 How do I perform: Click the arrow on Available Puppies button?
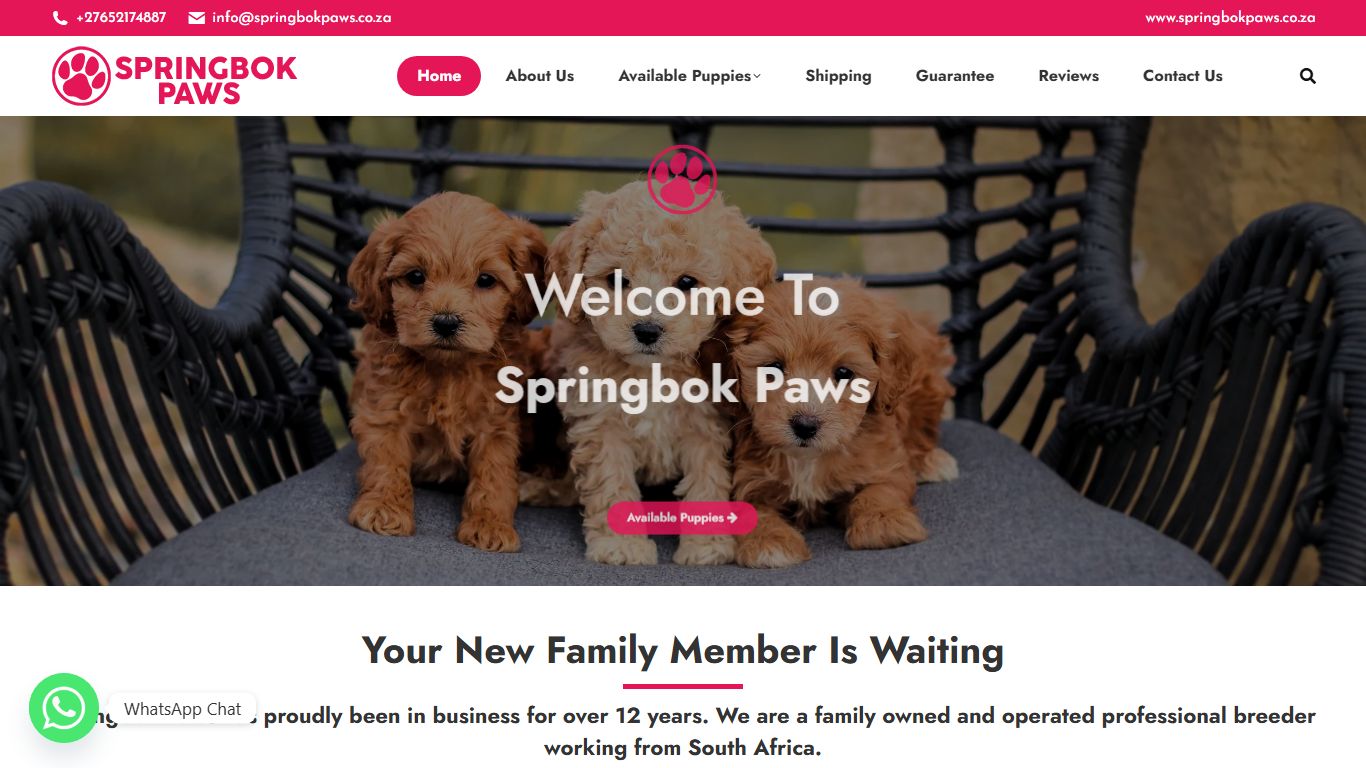(x=732, y=518)
